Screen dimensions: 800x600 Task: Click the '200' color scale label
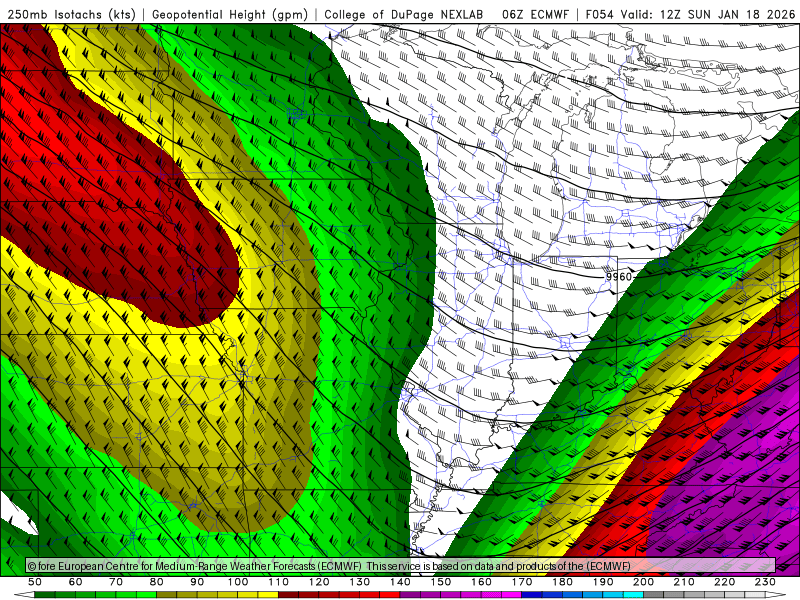tap(644, 582)
